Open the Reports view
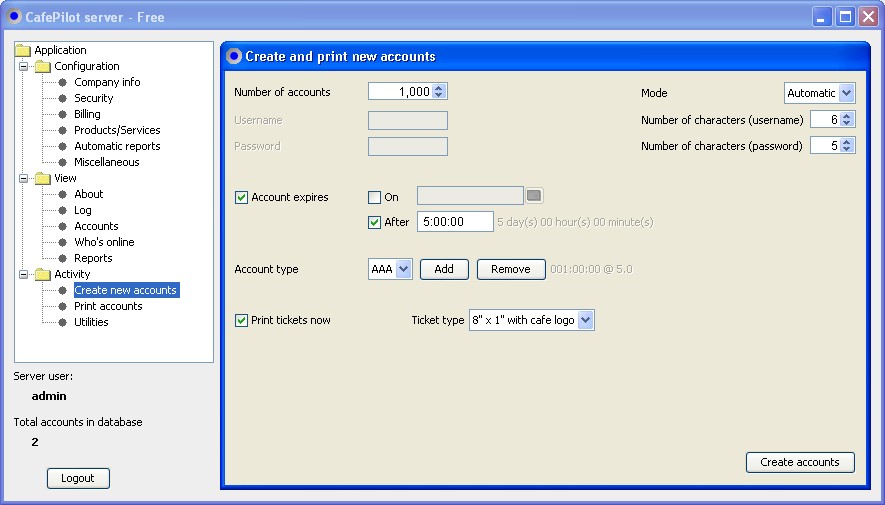The width and height of the screenshot is (885, 505). click(93, 258)
